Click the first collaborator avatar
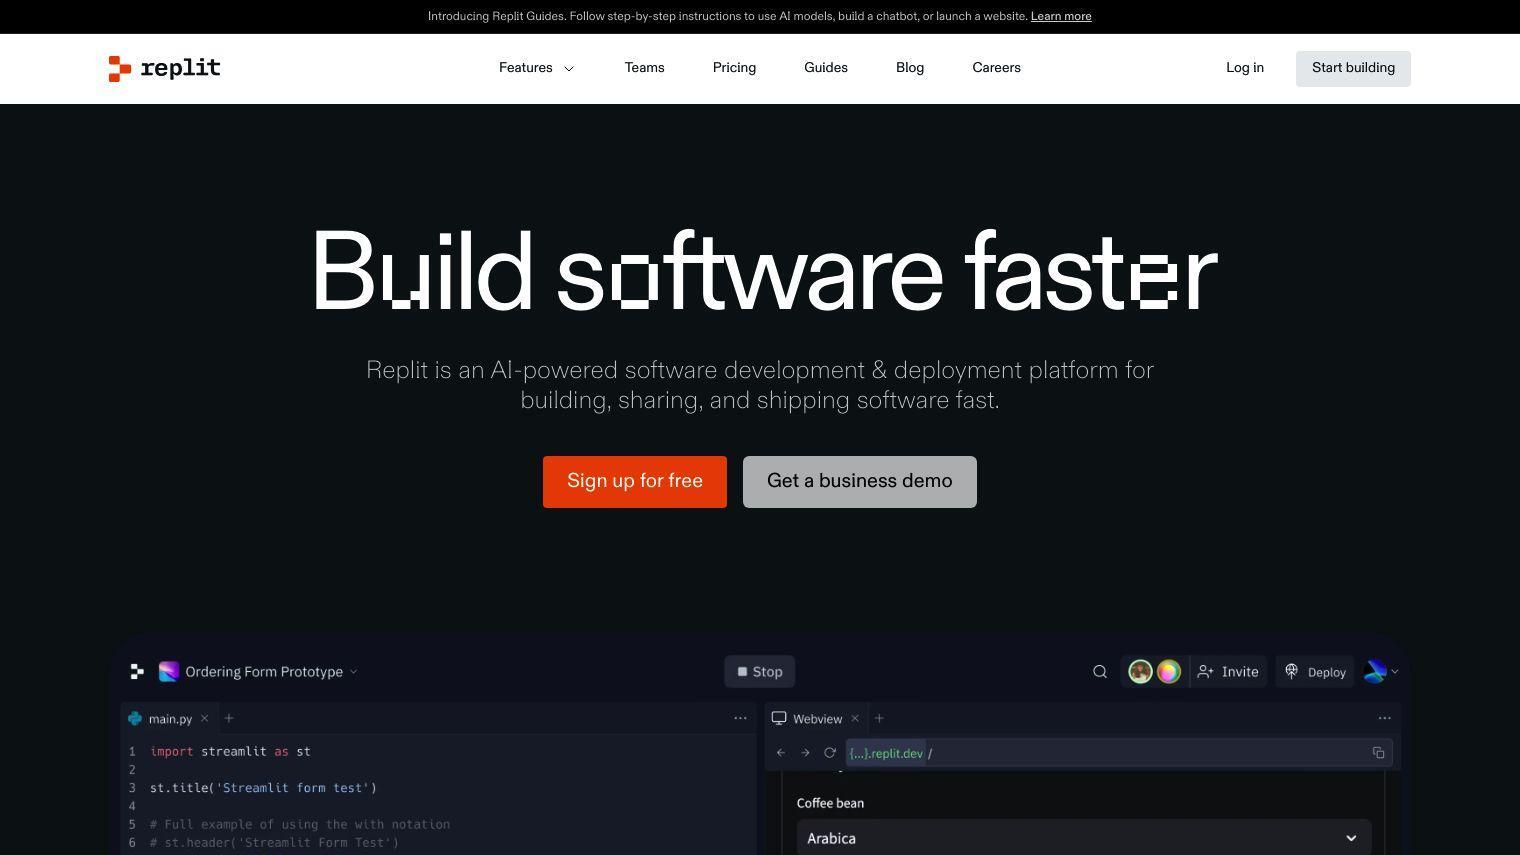Viewport: 1520px width, 855px height. coord(1140,672)
